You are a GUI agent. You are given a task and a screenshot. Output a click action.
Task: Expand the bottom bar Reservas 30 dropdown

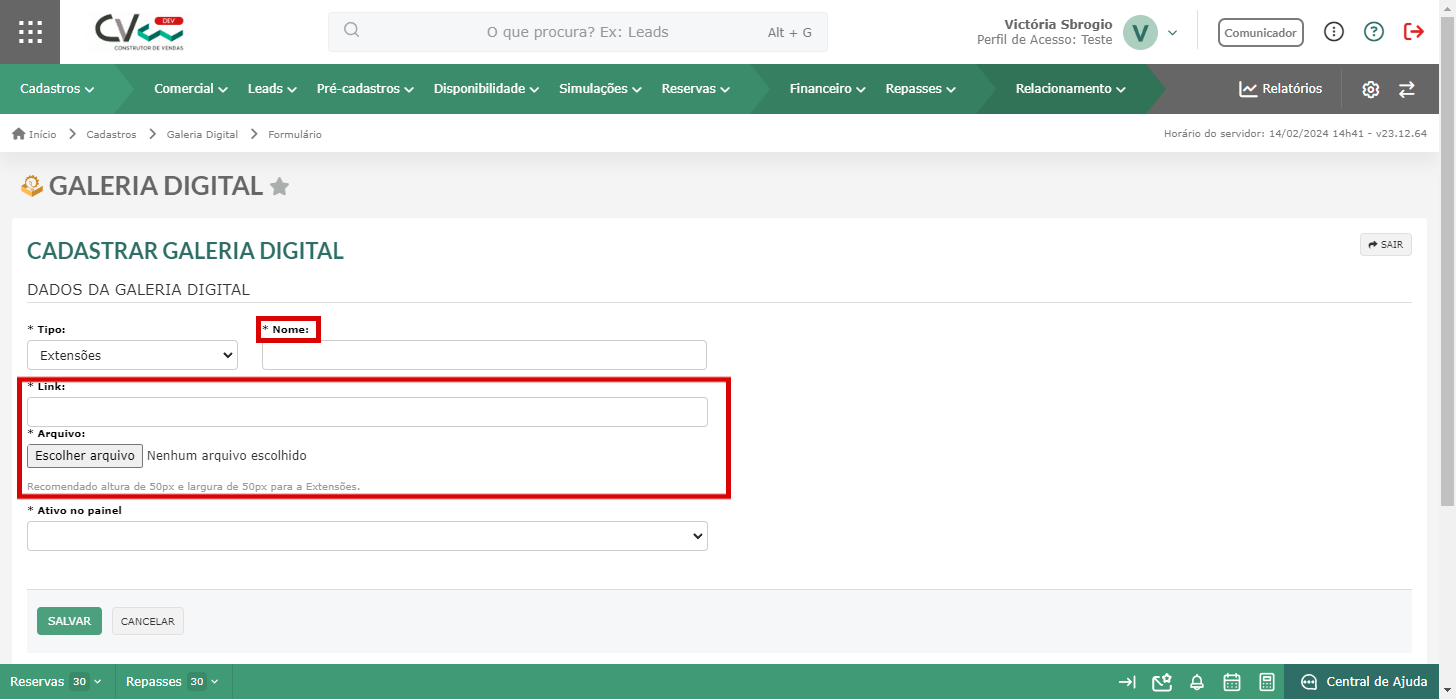coord(57,682)
